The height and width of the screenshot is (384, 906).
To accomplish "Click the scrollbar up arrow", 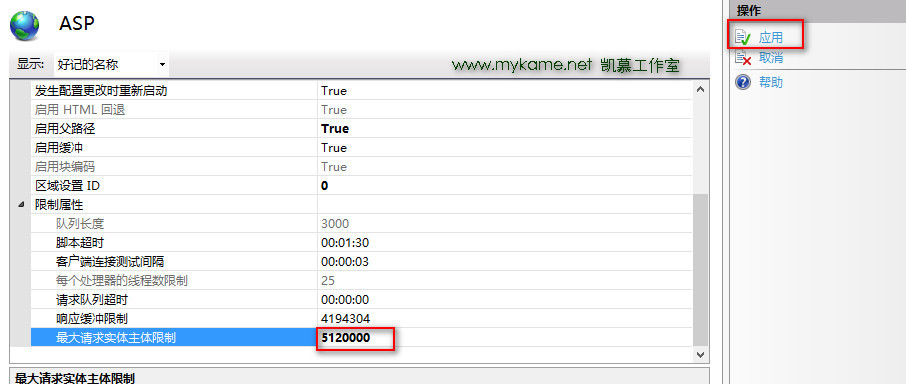I will click(700, 90).
